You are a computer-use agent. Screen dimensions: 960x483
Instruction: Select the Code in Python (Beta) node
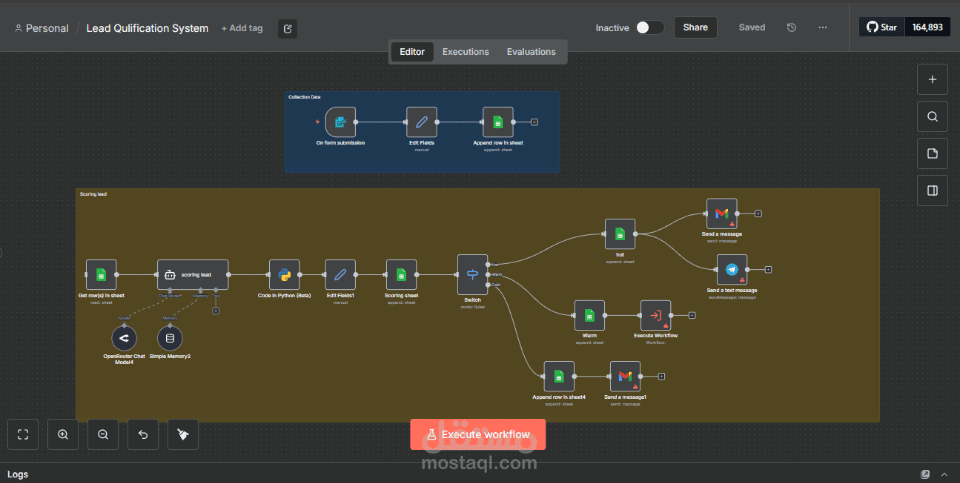pyautogui.click(x=284, y=274)
